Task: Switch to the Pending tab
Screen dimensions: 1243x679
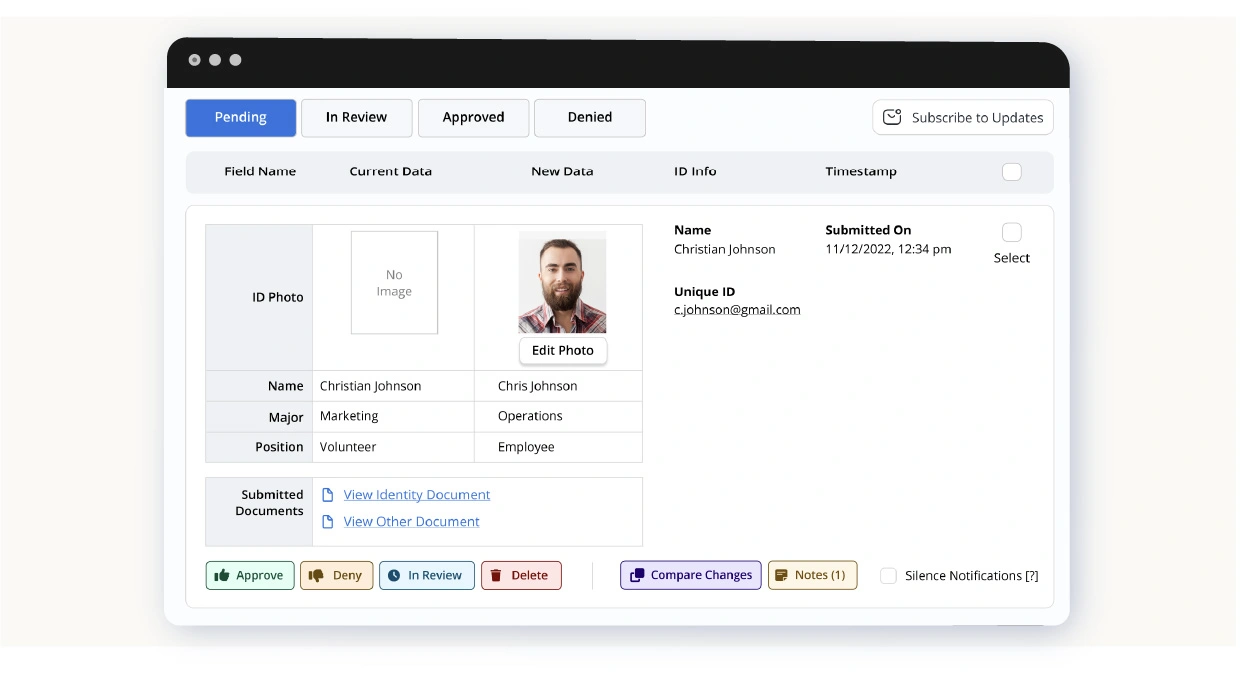Action: pos(241,118)
